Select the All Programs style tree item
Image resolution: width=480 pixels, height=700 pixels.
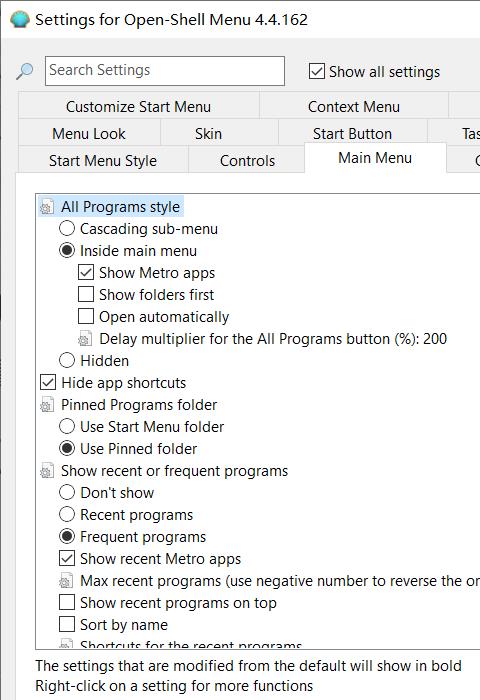121,207
